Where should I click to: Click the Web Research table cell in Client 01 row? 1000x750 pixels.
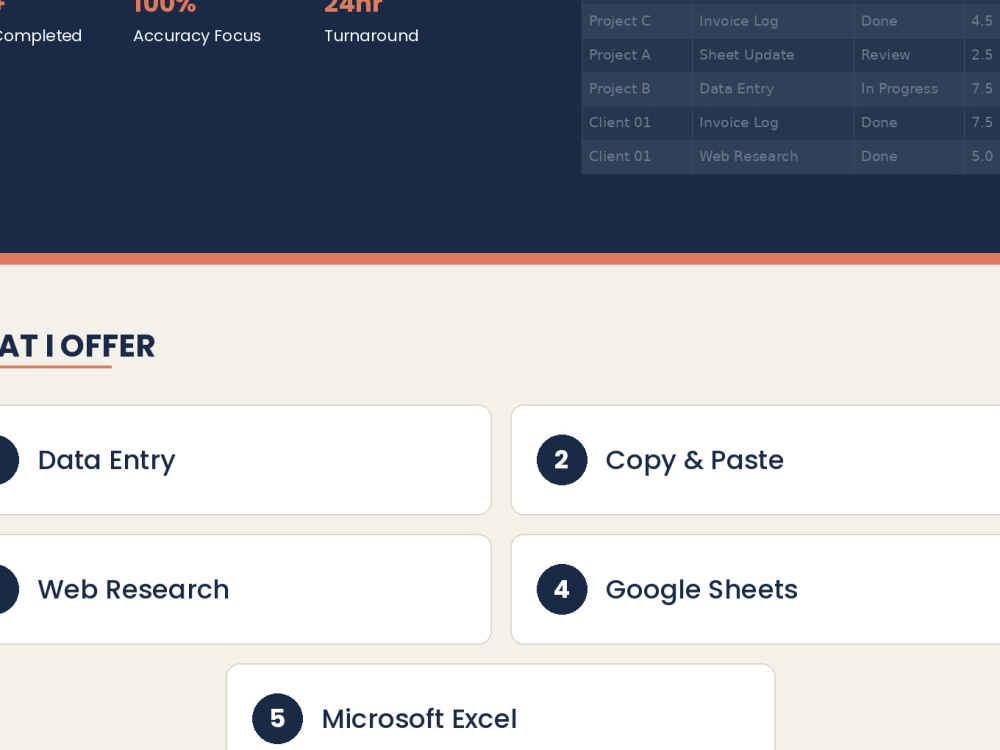click(773, 156)
